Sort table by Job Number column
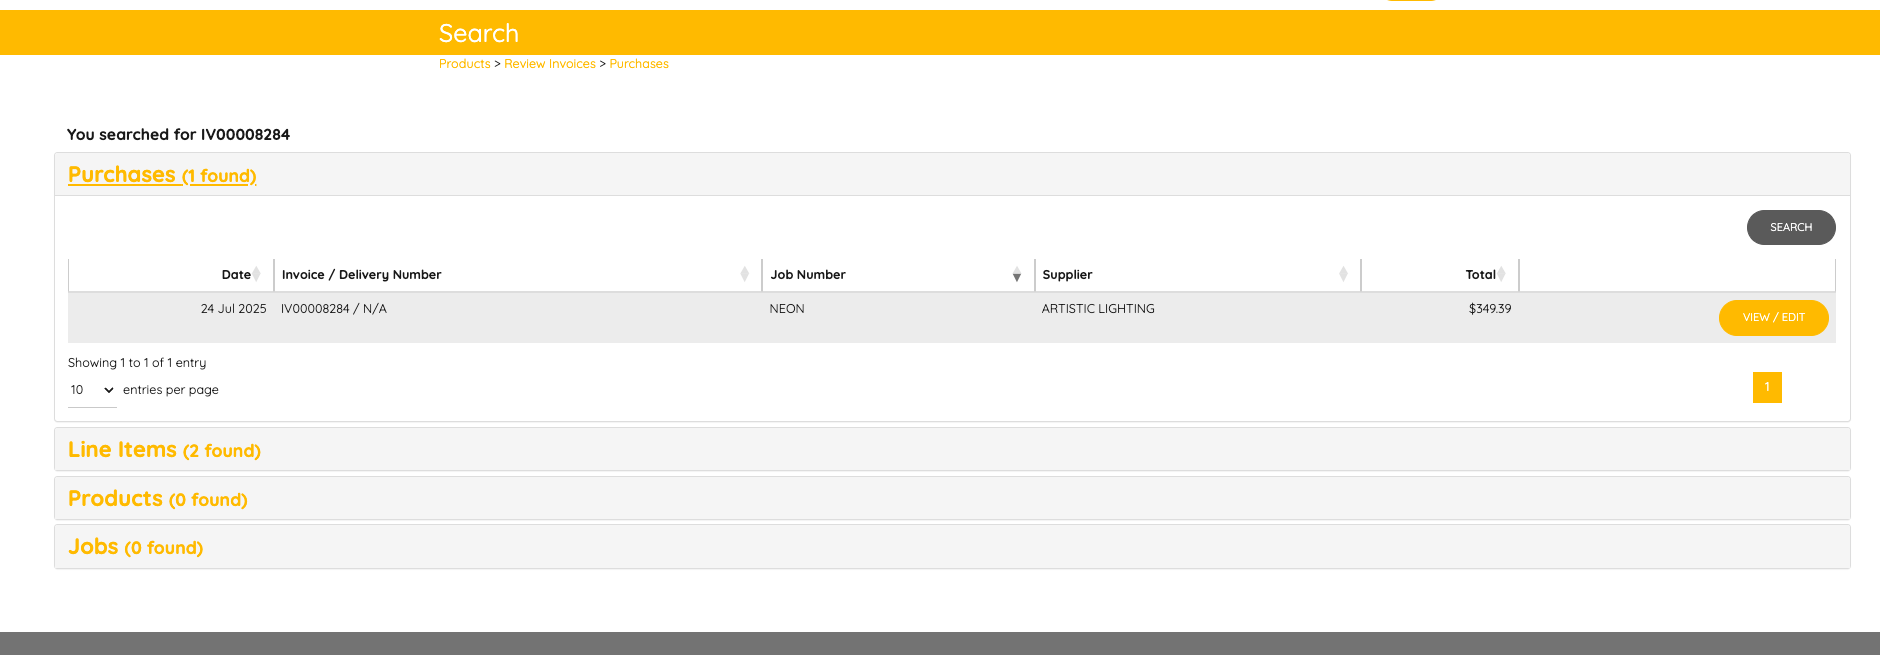This screenshot has height=655, width=1880. pyautogui.click(x=897, y=275)
